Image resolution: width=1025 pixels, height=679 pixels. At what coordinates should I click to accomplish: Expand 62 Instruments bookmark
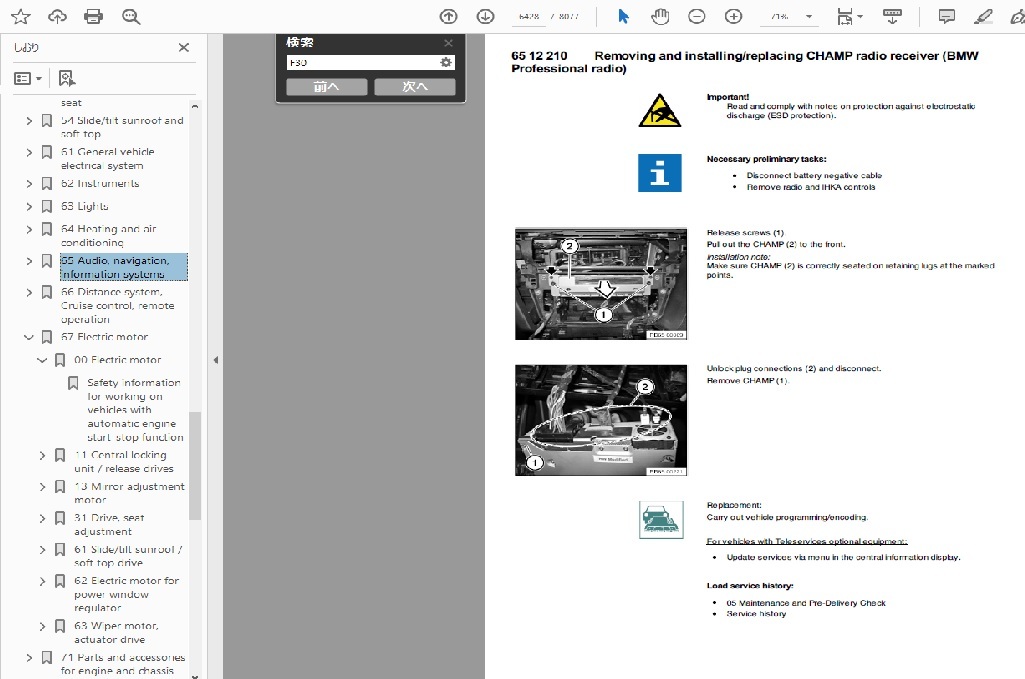[x=29, y=184]
